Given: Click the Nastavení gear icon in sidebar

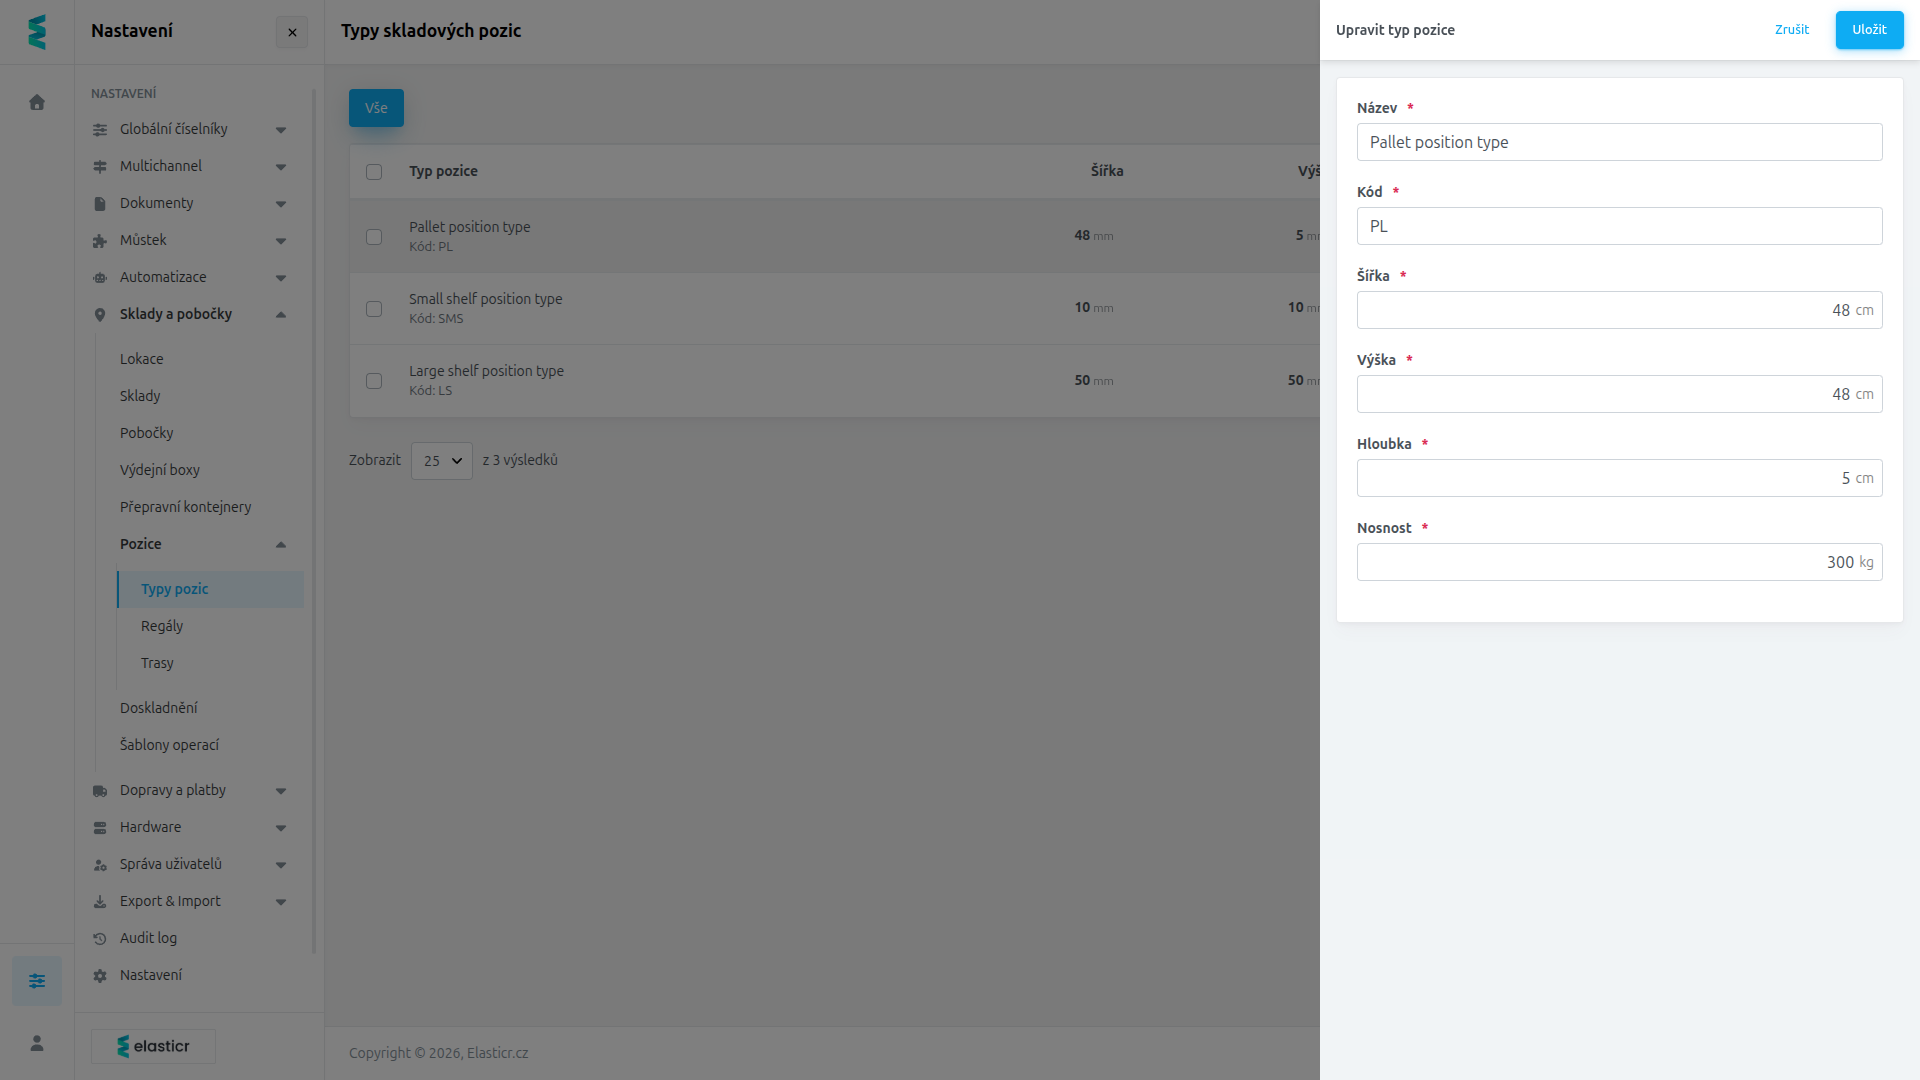Looking at the screenshot, I should [100, 976].
